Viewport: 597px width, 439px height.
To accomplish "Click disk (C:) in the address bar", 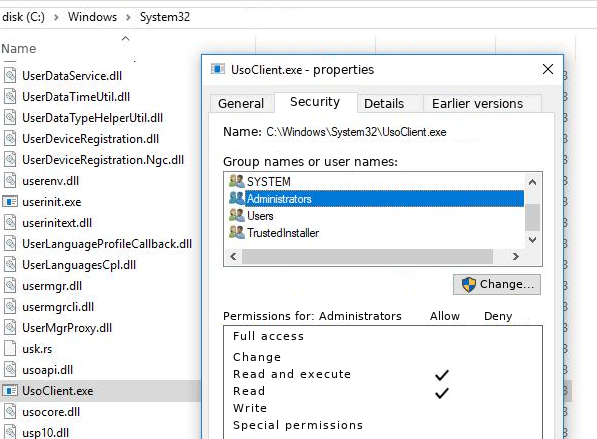I will click(x=23, y=17).
